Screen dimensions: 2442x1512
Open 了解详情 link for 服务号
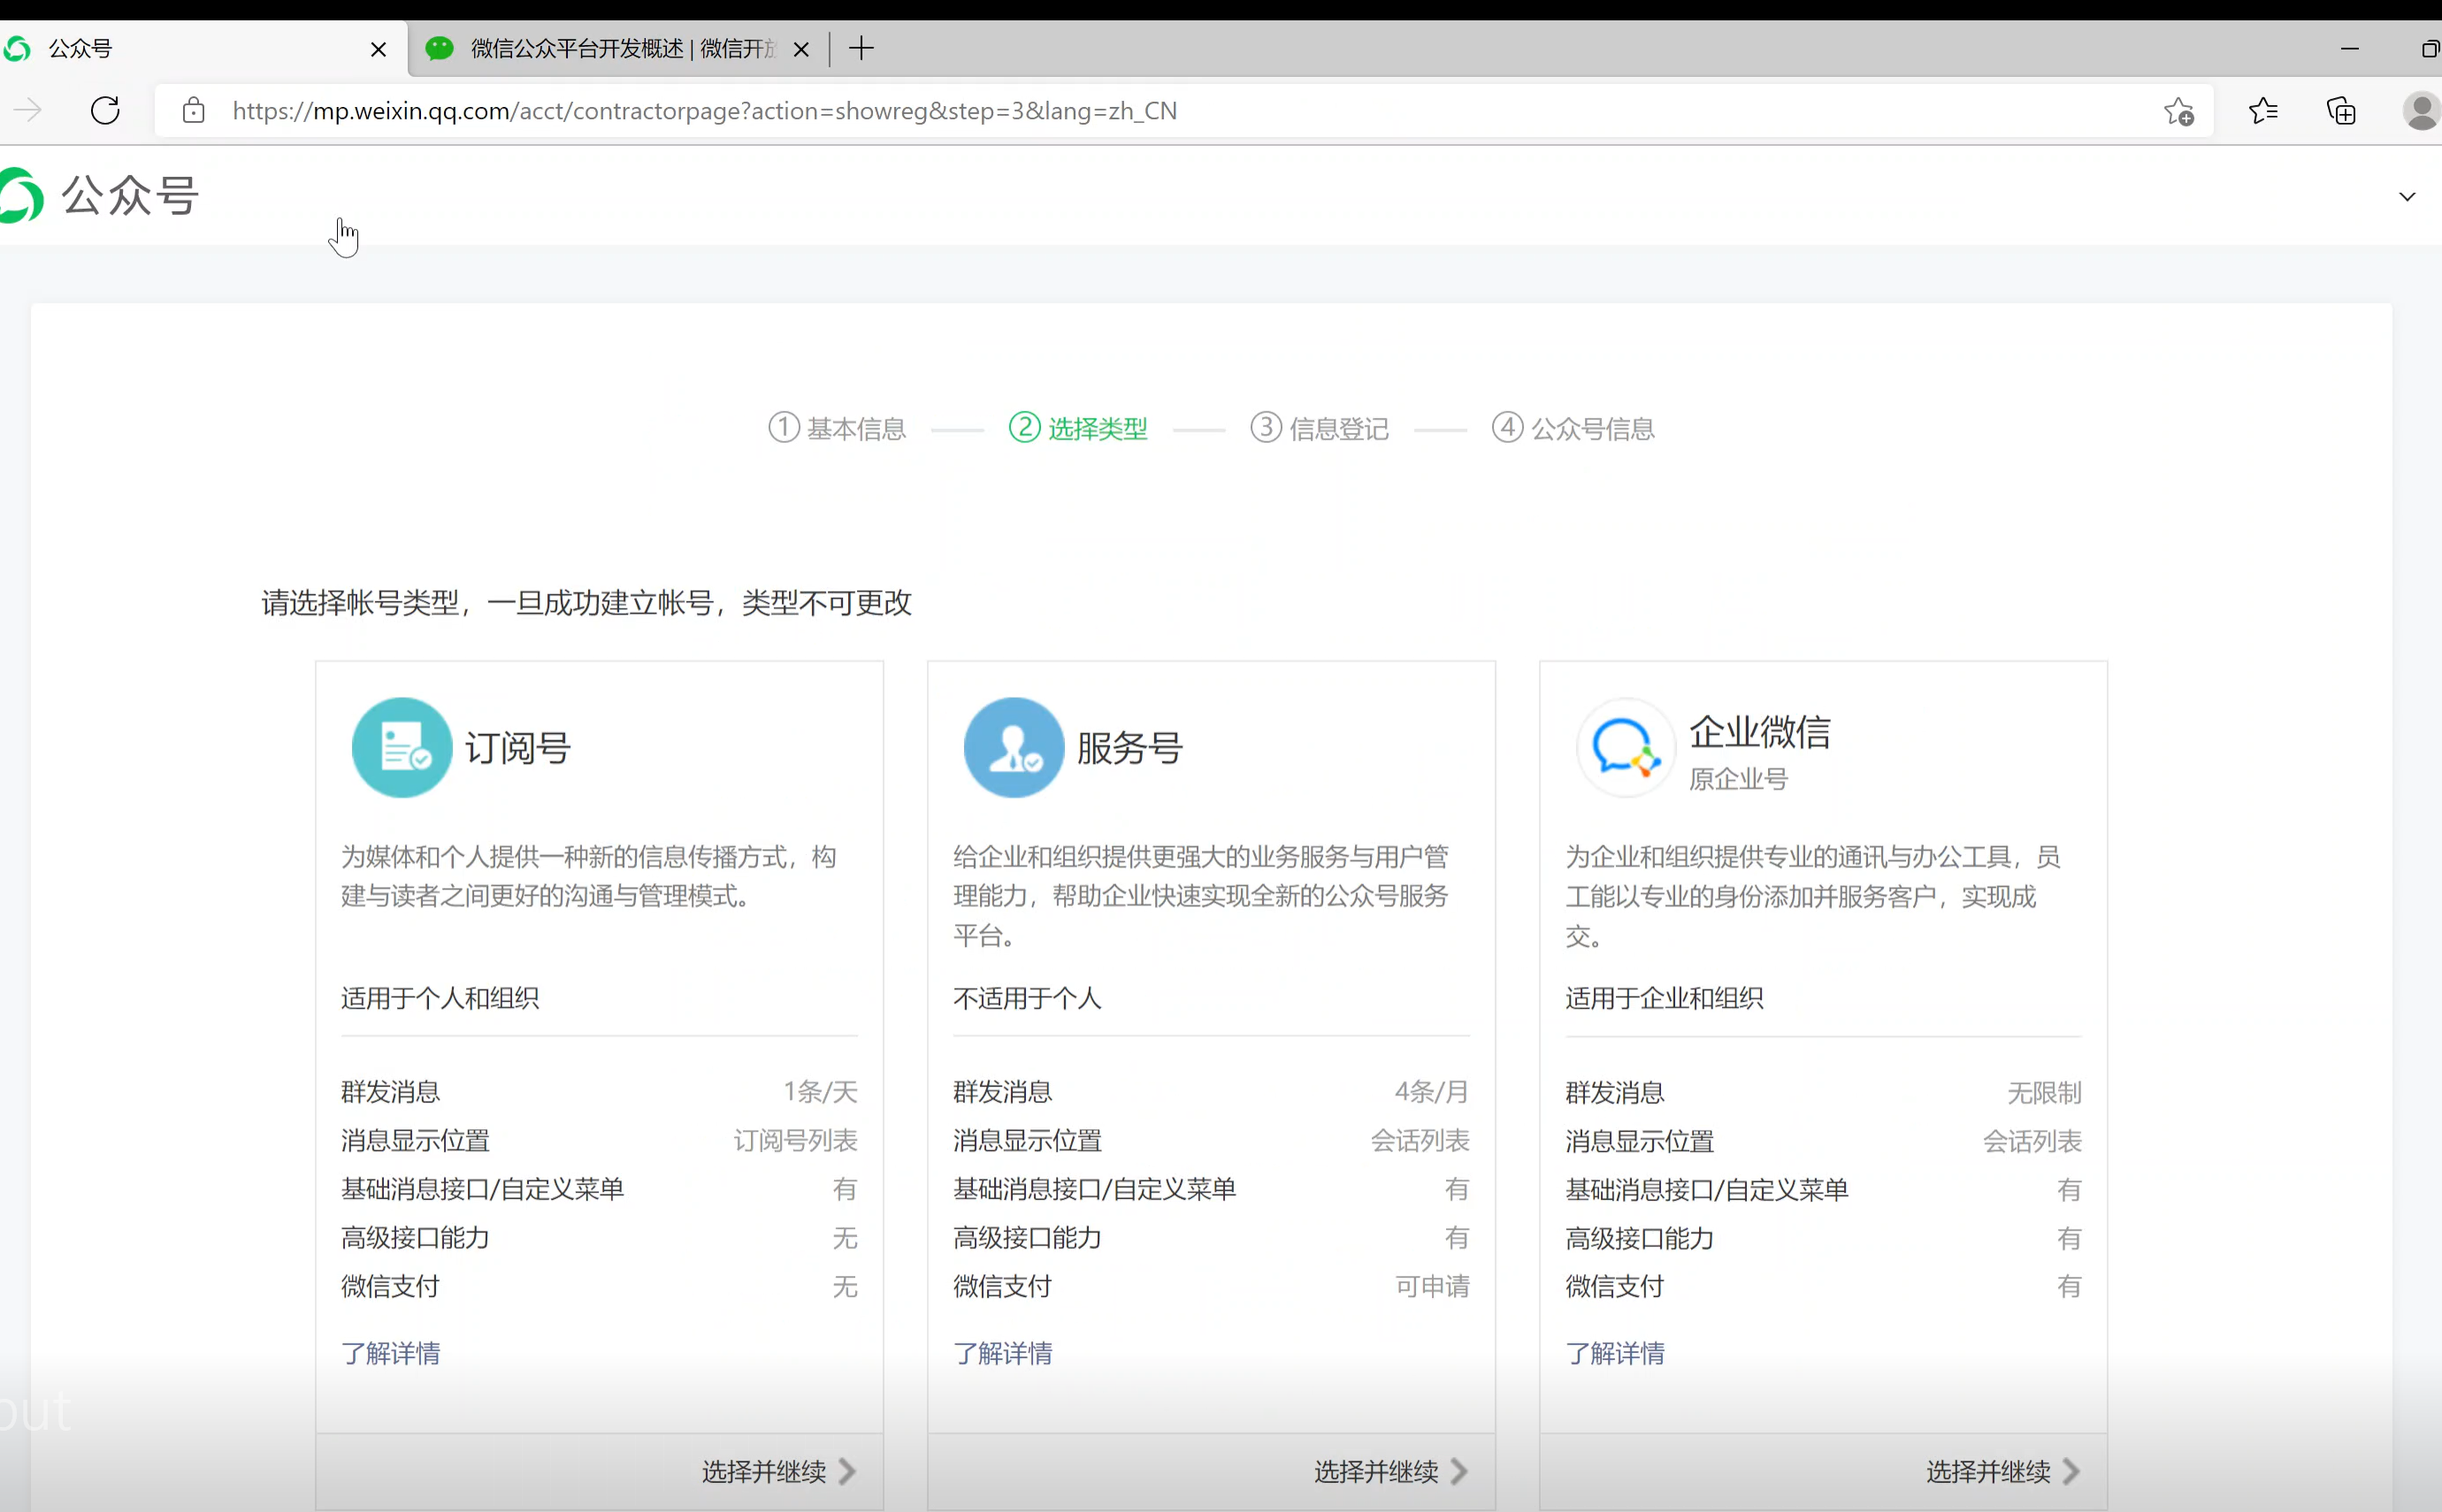point(1003,1353)
